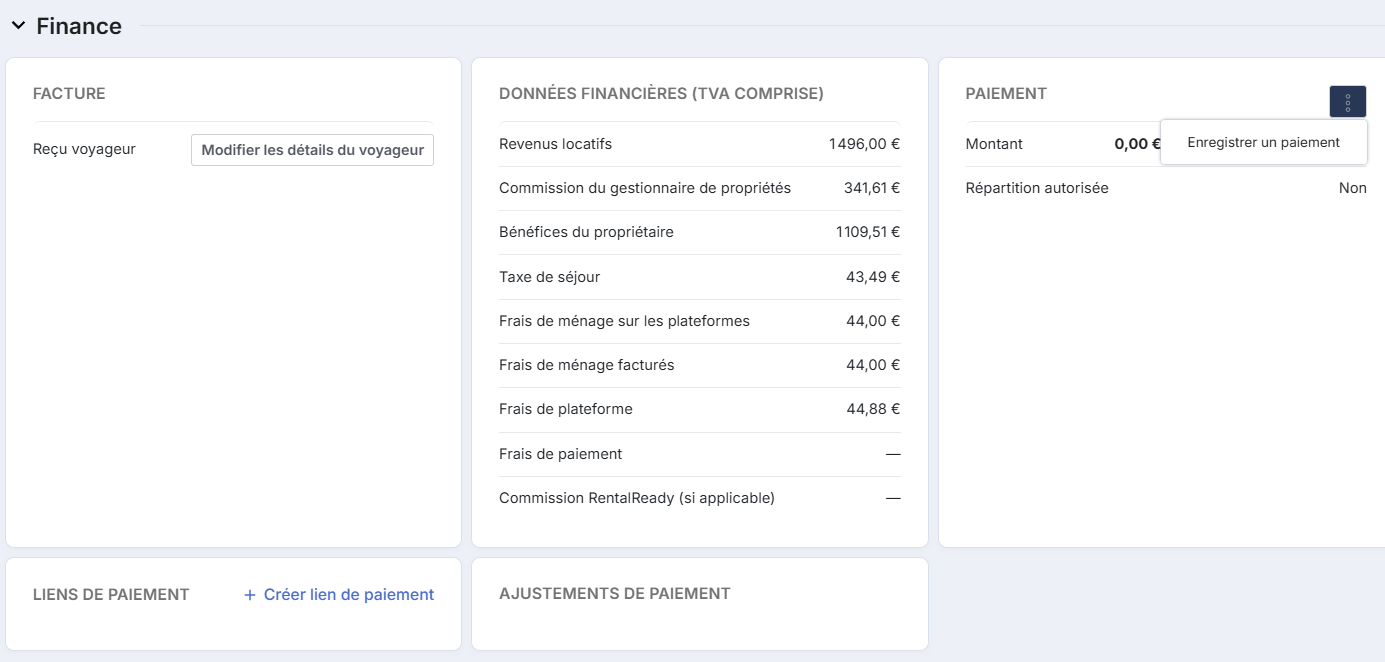The image size is (1385, 662).
Task: Click the Répartition autorisée label
Action: [x=1037, y=188]
